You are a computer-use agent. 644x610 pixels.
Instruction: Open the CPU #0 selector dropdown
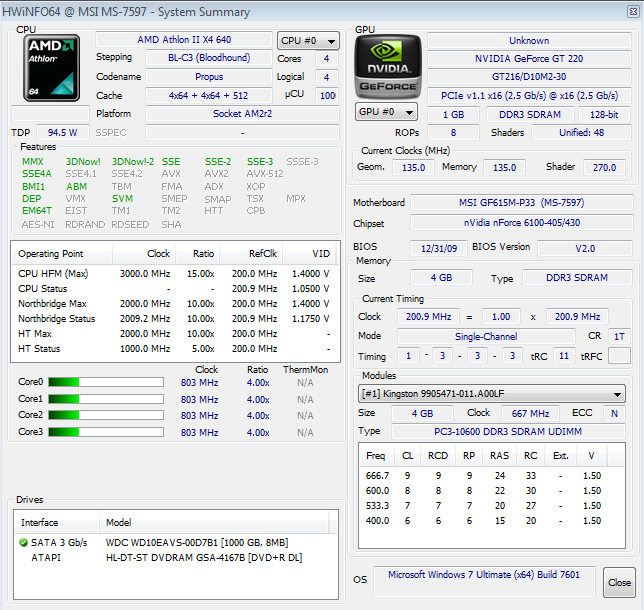point(308,41)
